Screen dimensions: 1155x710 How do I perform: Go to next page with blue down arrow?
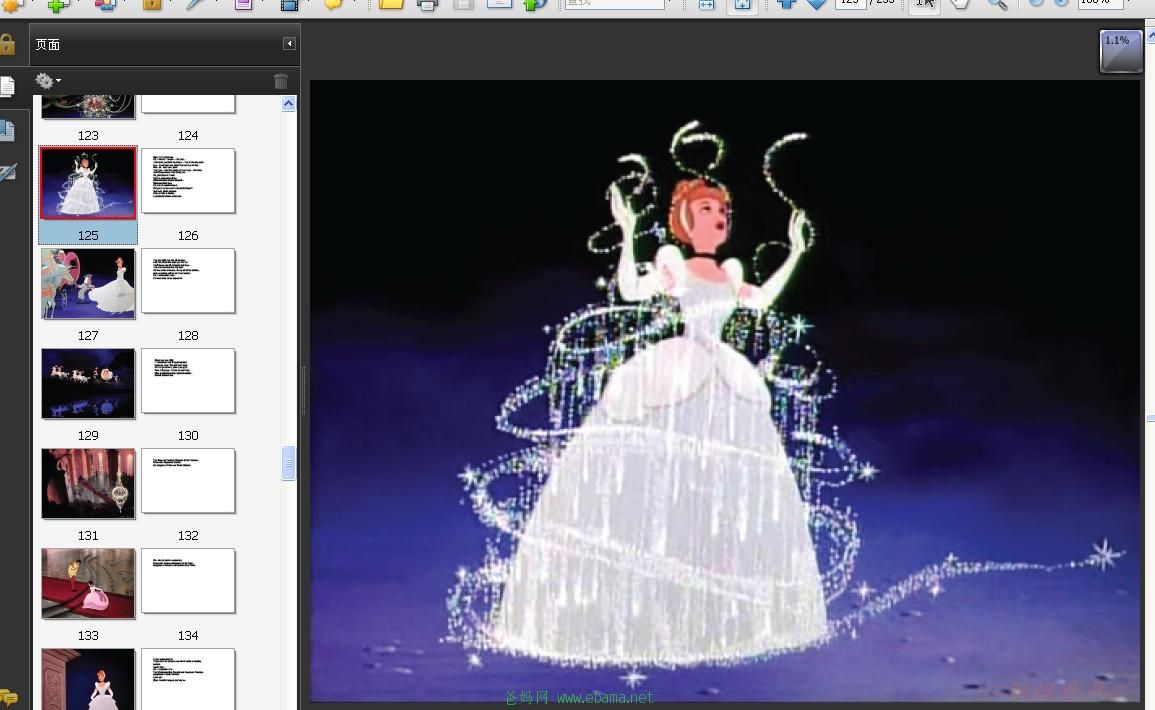point(816,4)
